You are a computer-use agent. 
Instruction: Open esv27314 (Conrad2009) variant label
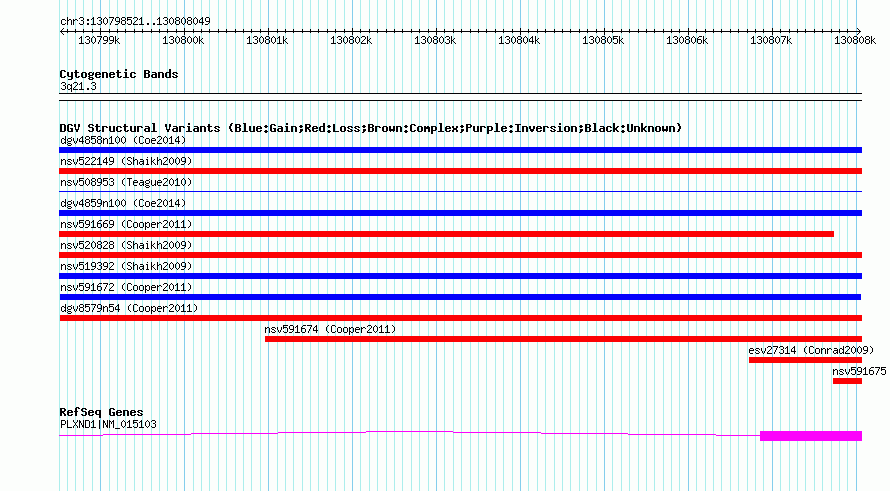coord(811,350)
